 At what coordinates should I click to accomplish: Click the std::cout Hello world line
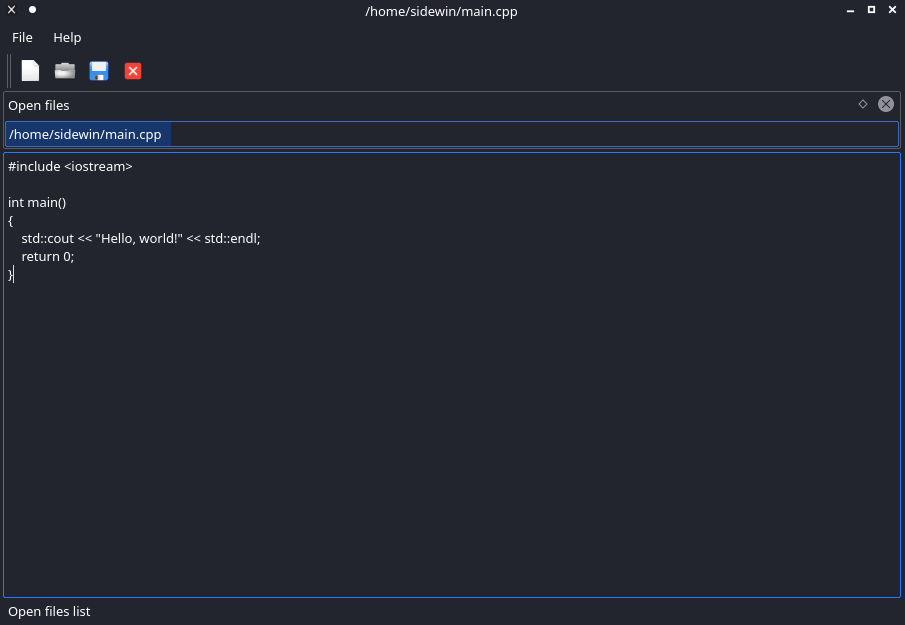point(141,238)
